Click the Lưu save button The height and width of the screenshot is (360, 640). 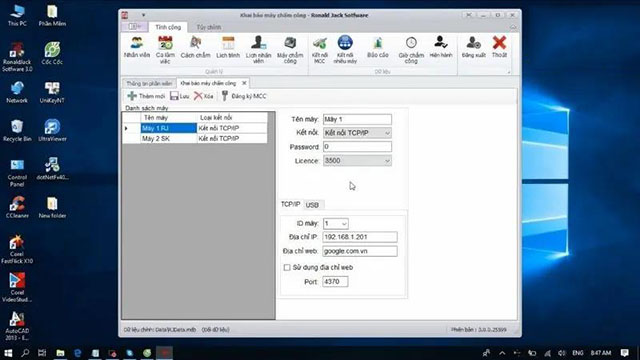pyautogui.click(x=180, y=96)
